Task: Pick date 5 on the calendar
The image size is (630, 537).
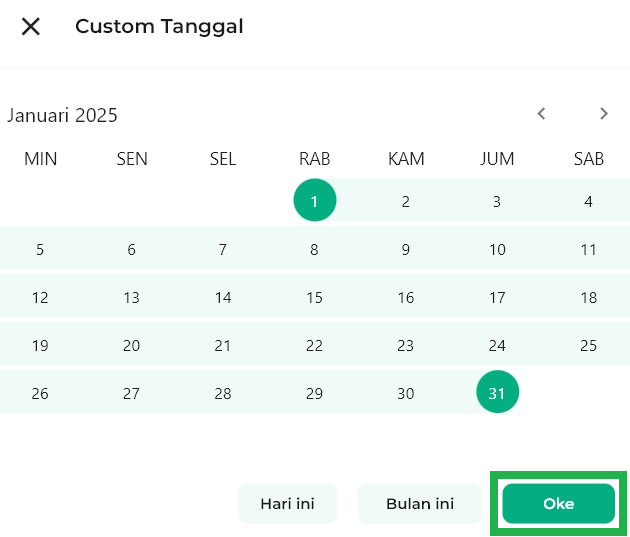Action: click(40, 250)
